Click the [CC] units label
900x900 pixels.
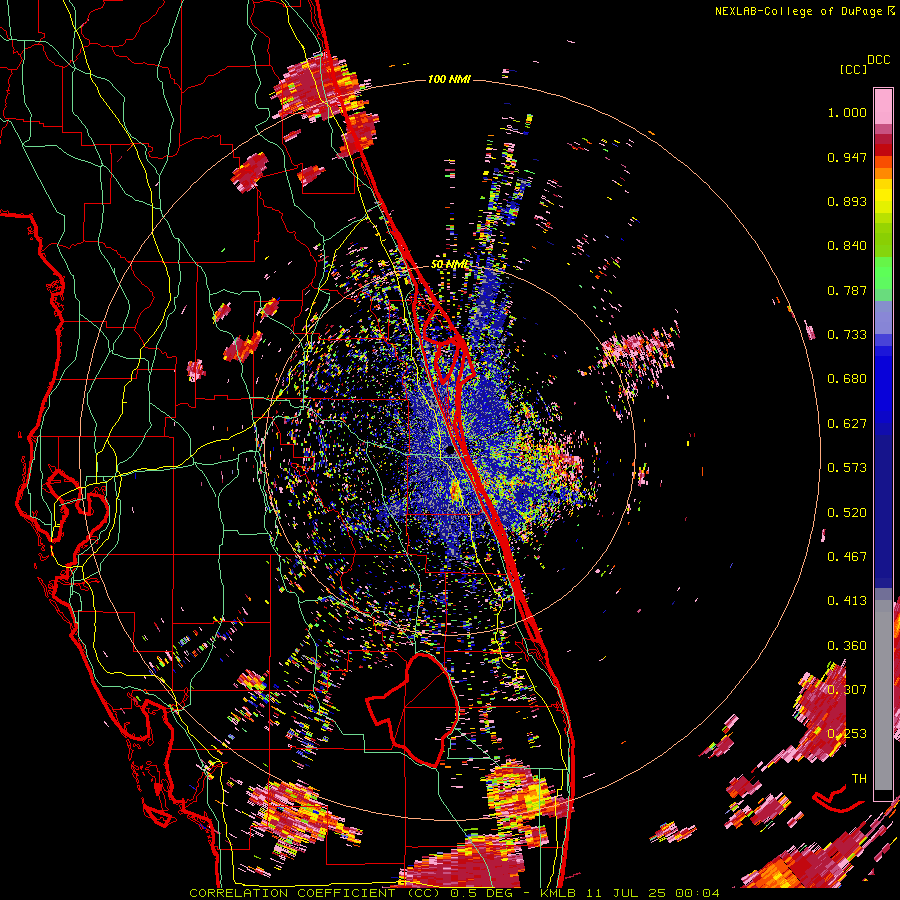click(853, 69)
